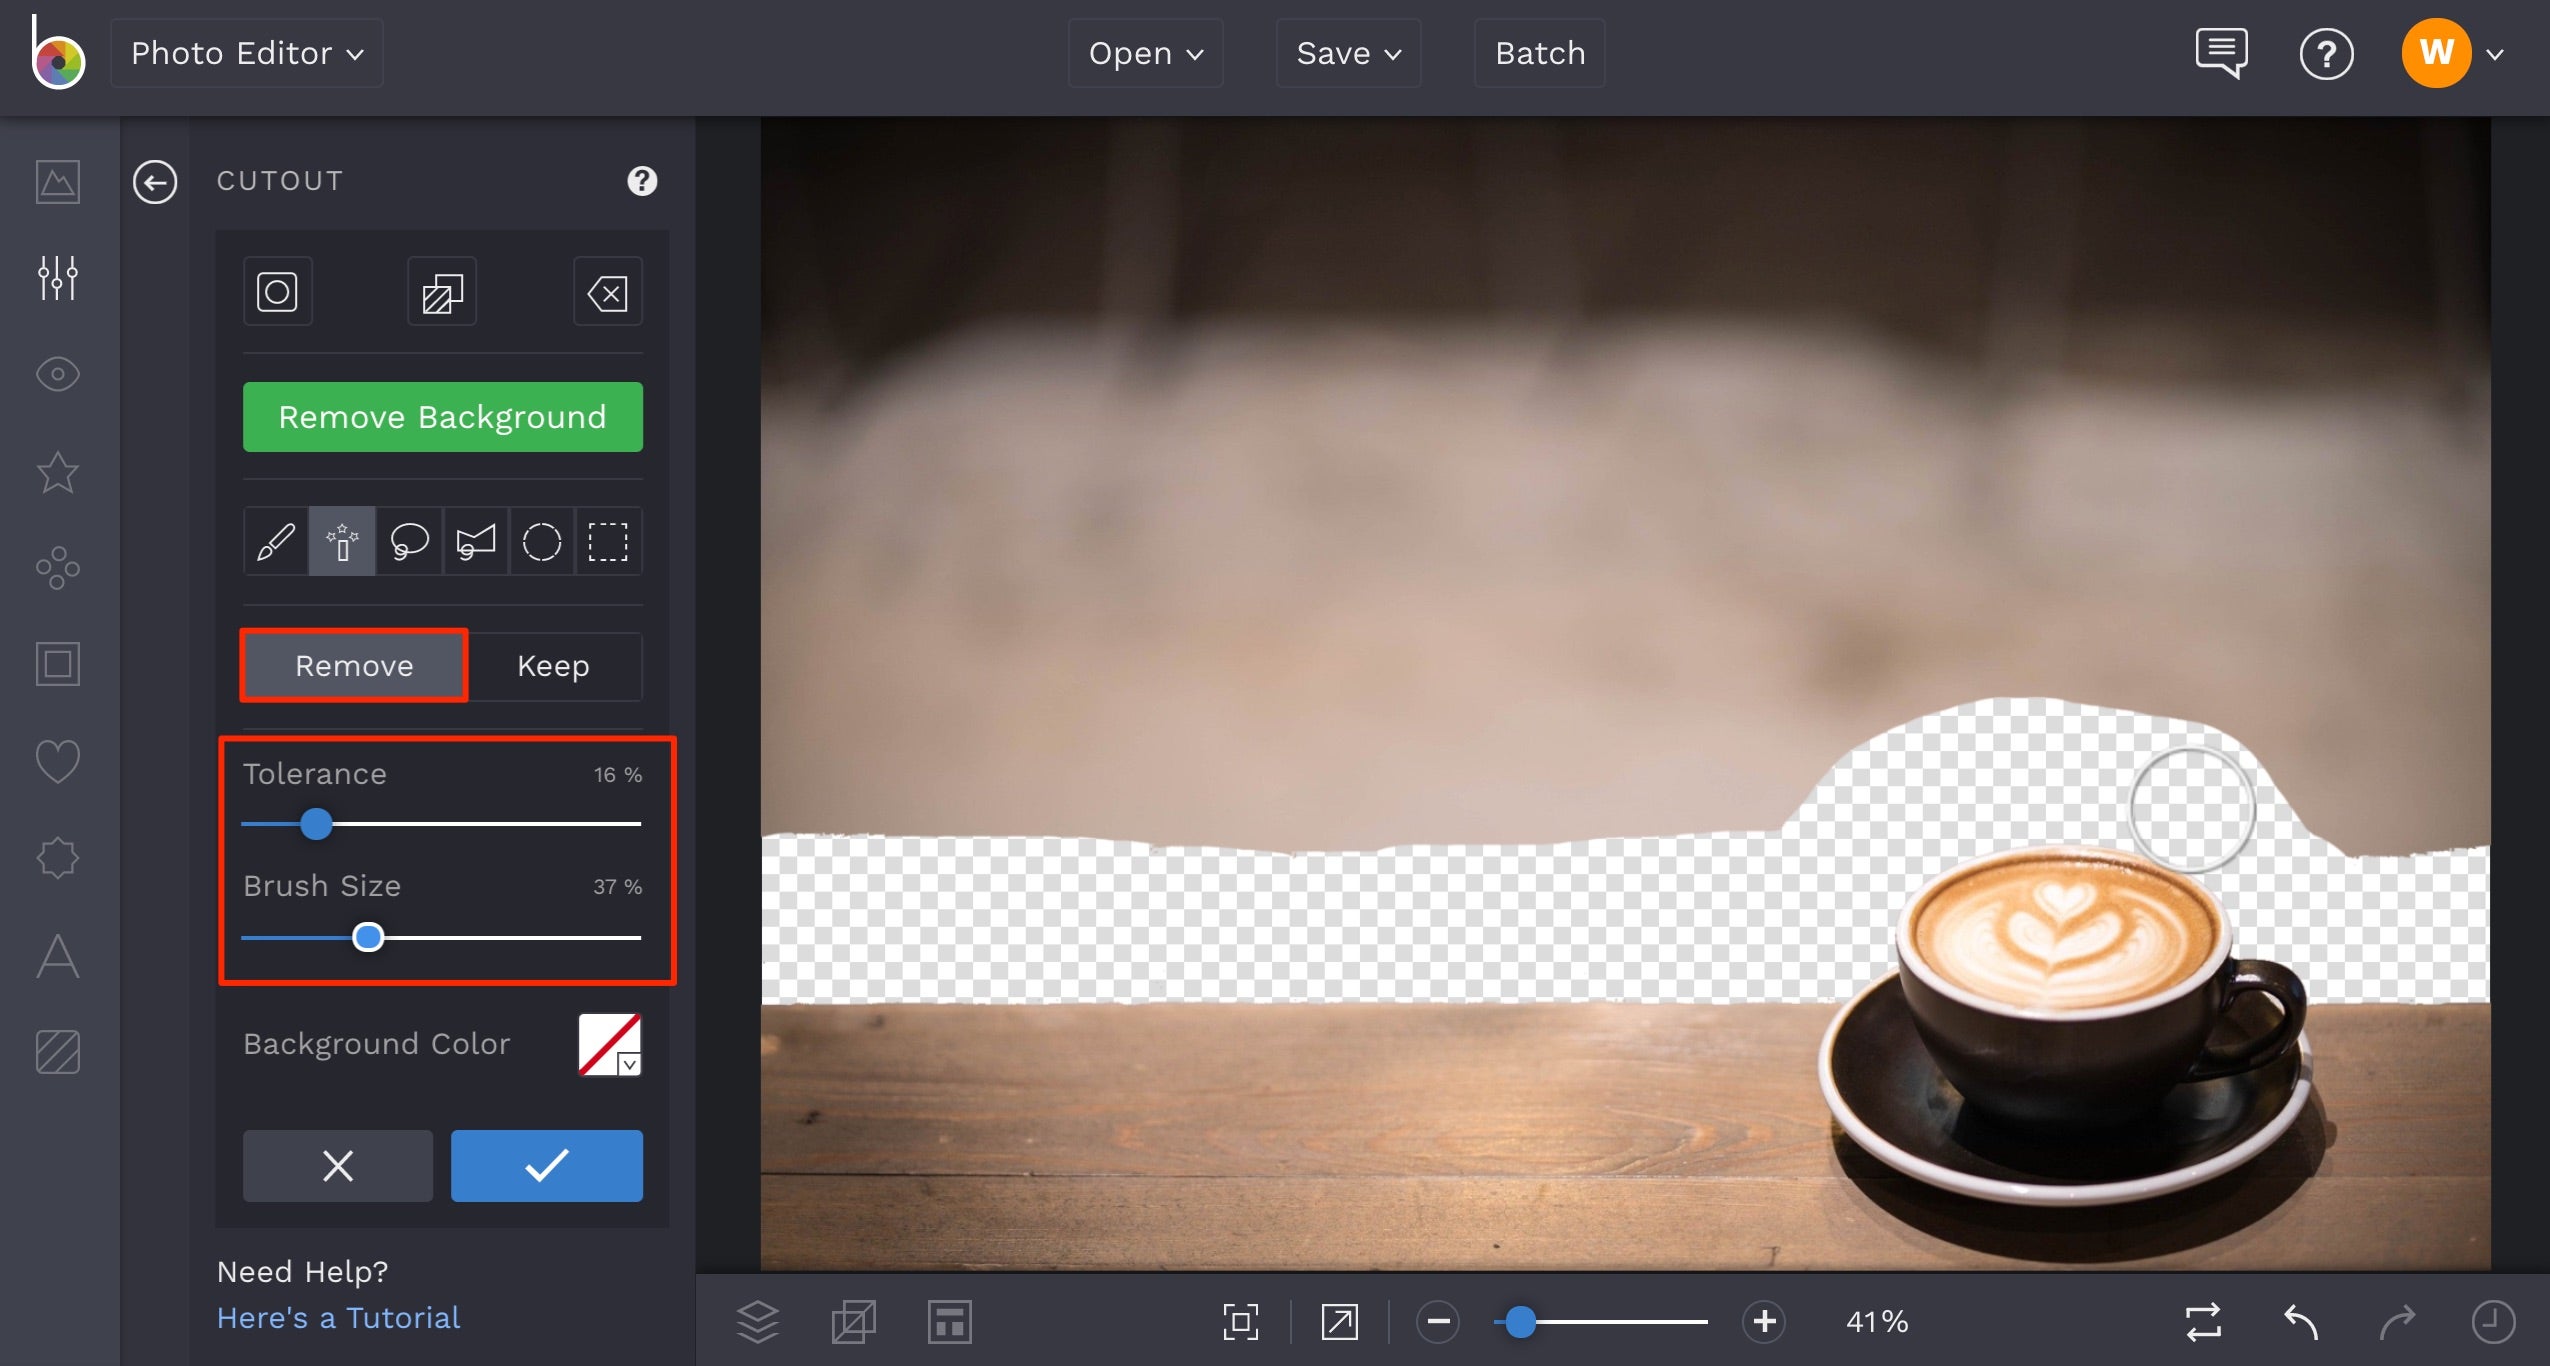Select the rectangular marquee selection tool
Viewport: 2550px width, 1366px height.
click(x=608, y=541)
